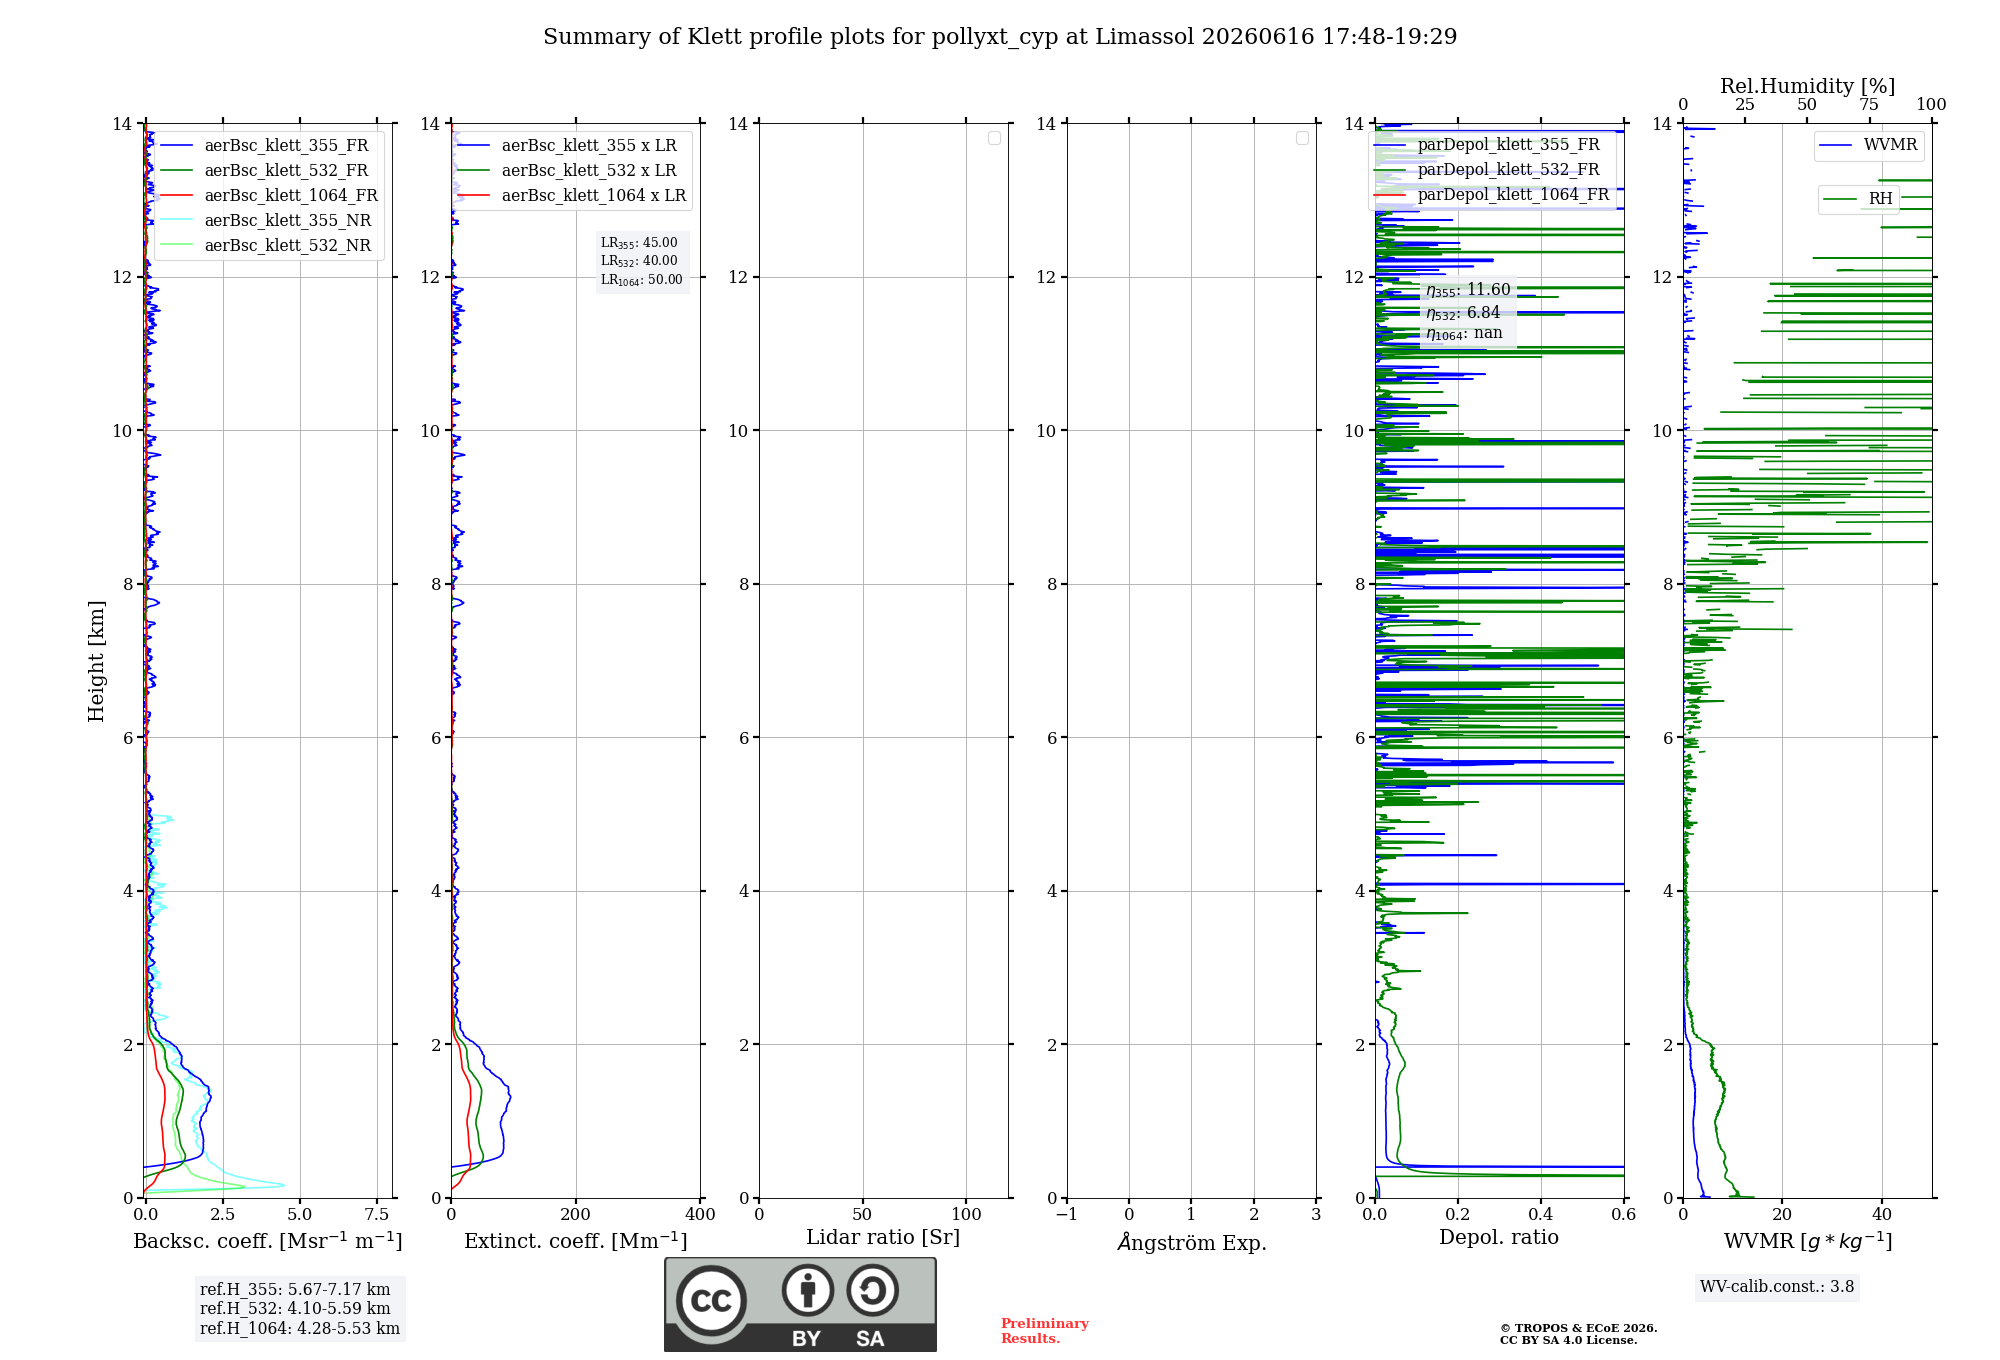Image resolution: width=2000 pixels, height=1360 pixels.
Task: Click legend entry parDepol_klett_355_FR
Action: [1487, 144]
